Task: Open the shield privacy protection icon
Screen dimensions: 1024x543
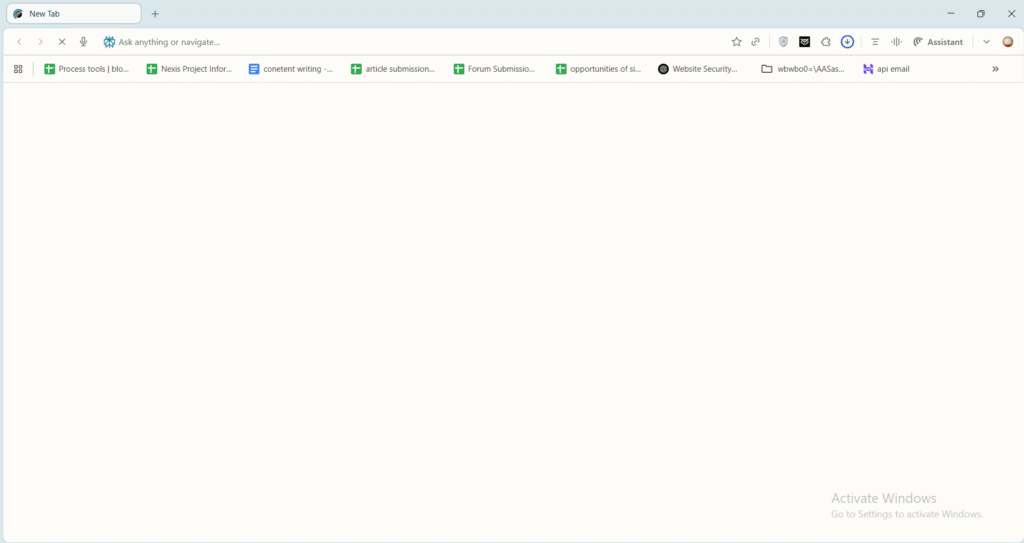Action: point(783,42)
